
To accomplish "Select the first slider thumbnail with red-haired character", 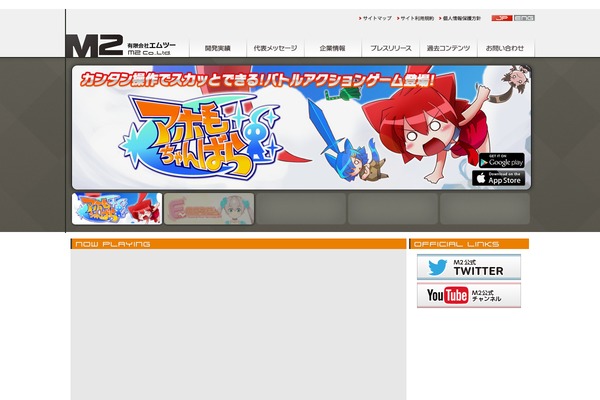I will (117, 209).
